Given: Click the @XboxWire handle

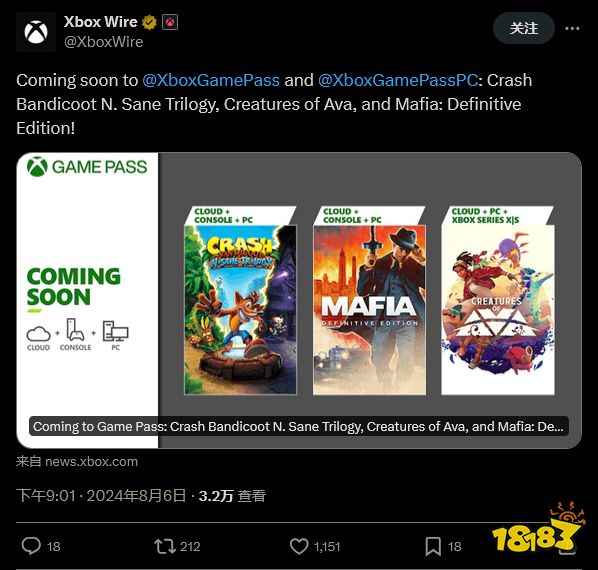Looking at the screenshot, I should coord(103,42).
